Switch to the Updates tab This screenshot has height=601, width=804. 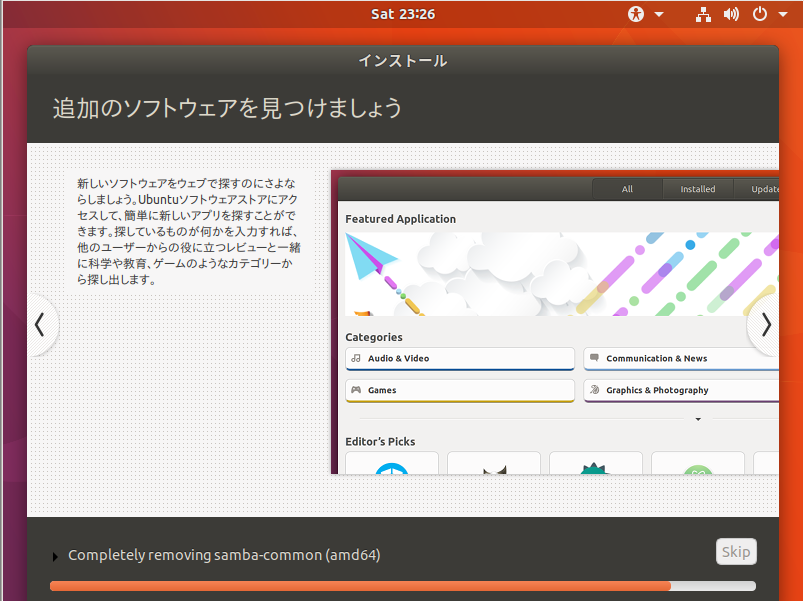[756, 189]
